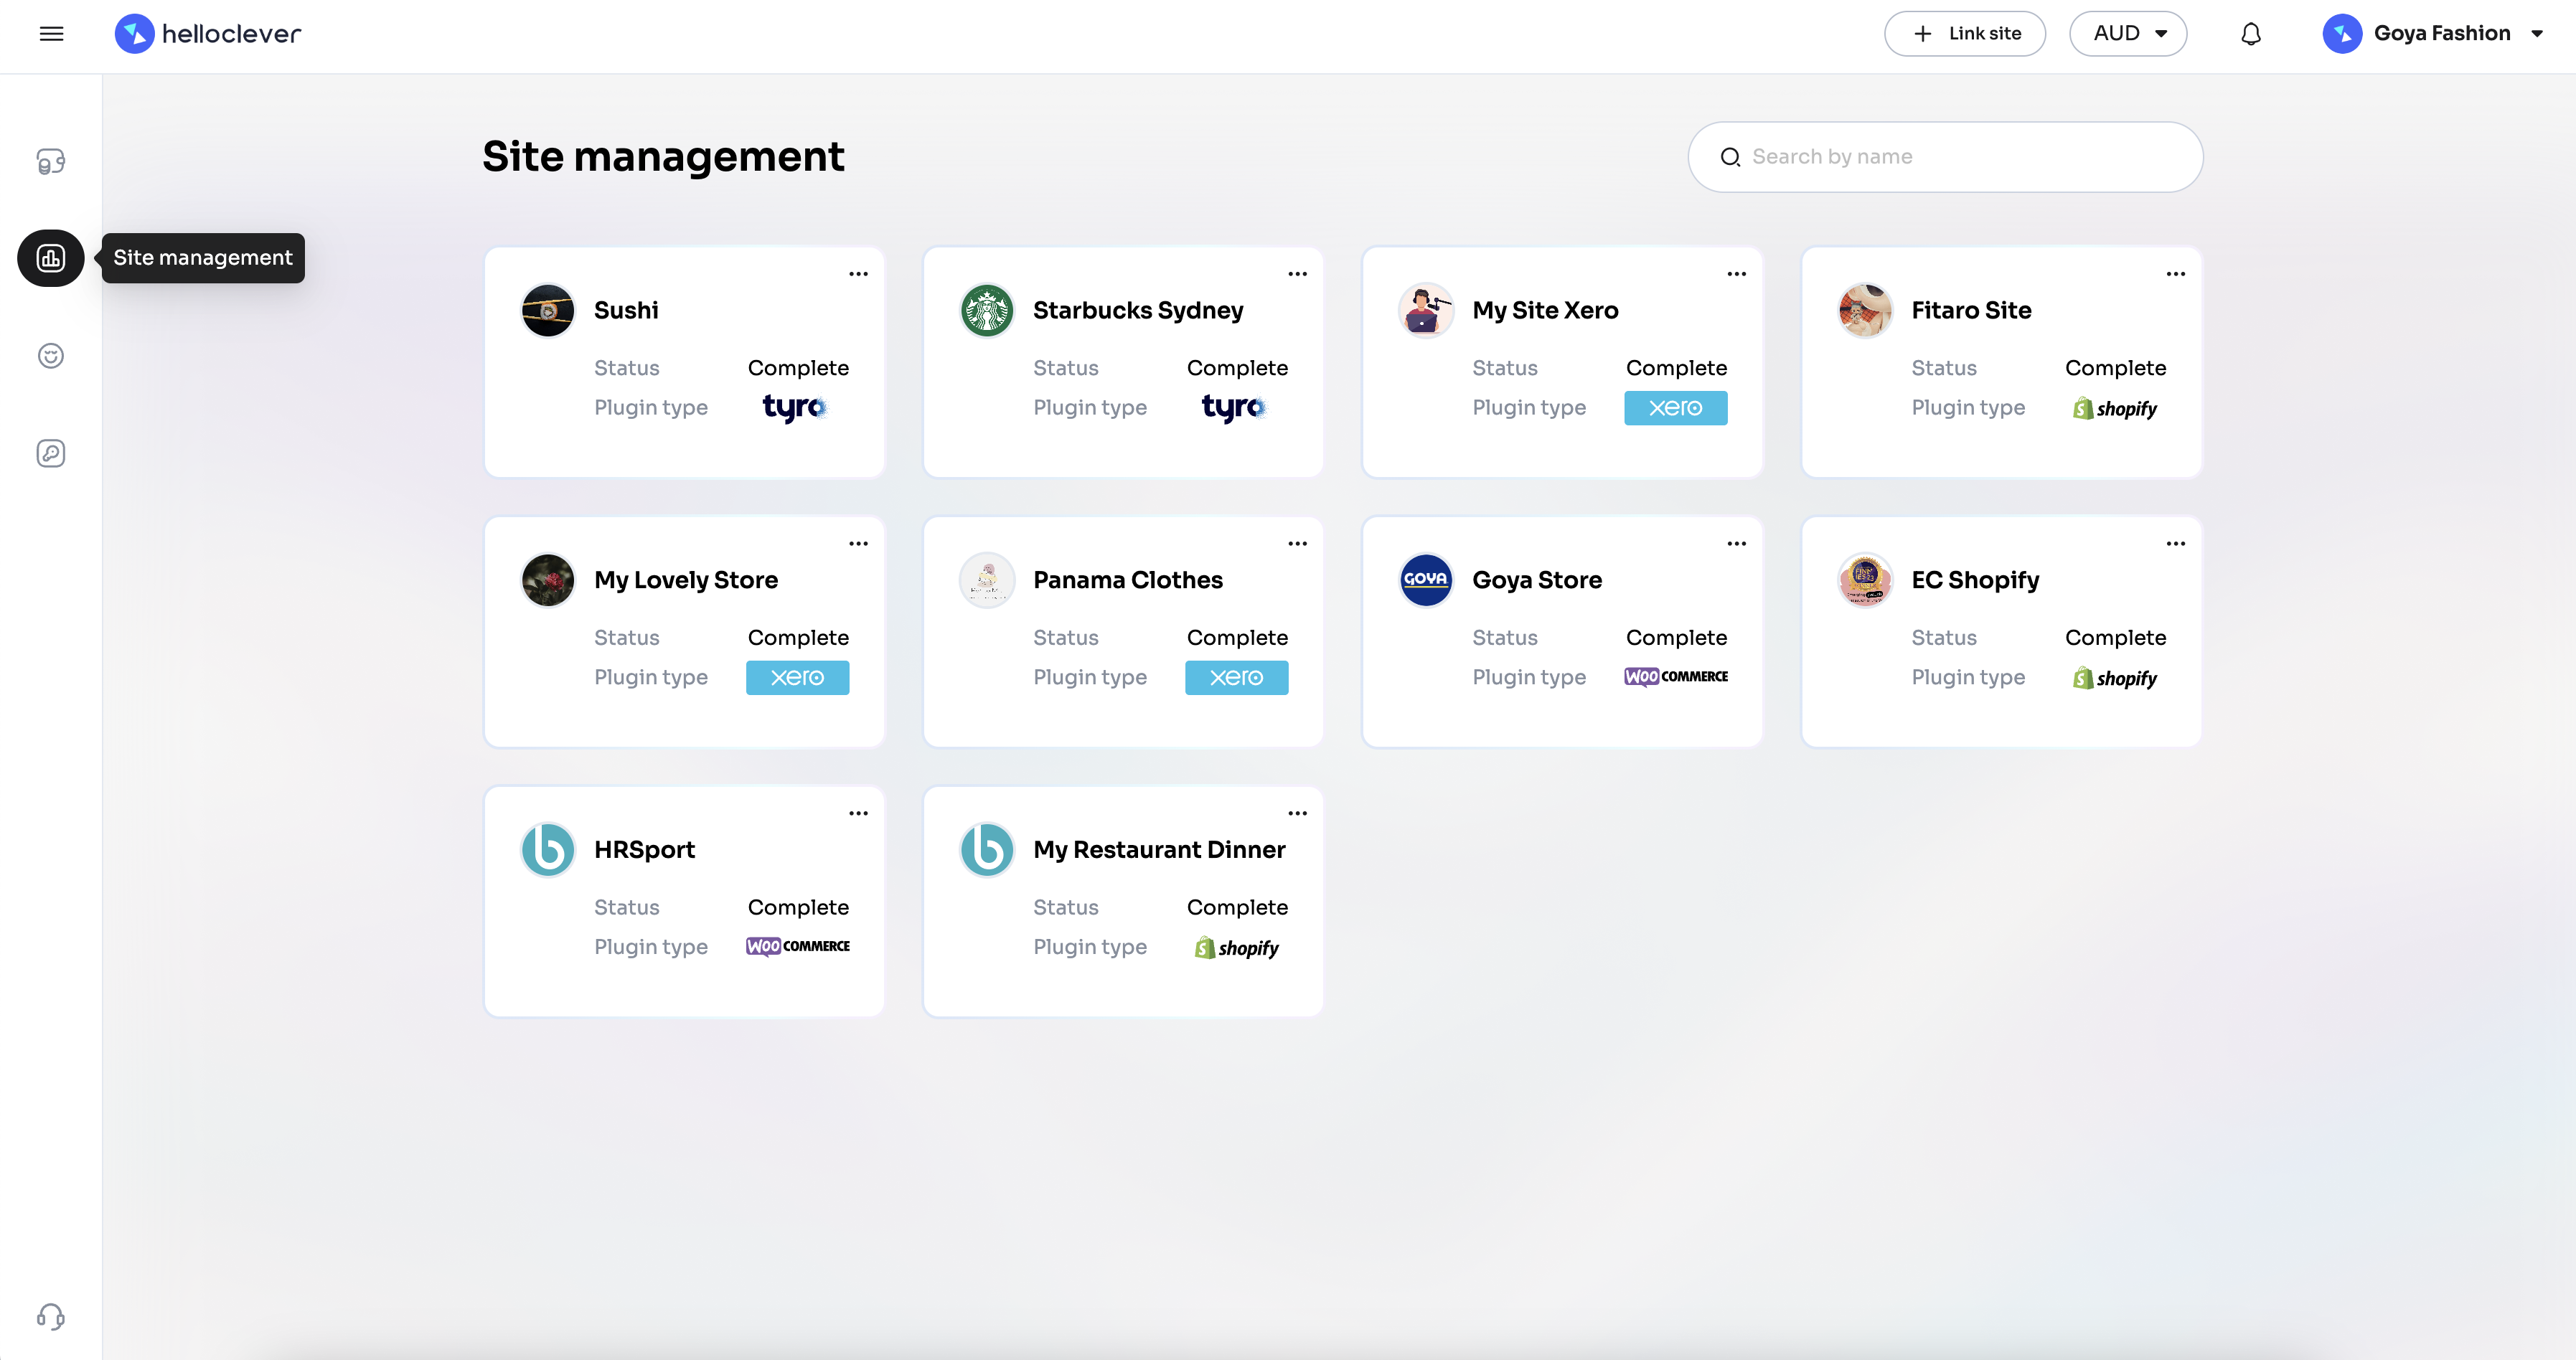
Task: Open three-dot menu on Sushi card
Action: 858,274
